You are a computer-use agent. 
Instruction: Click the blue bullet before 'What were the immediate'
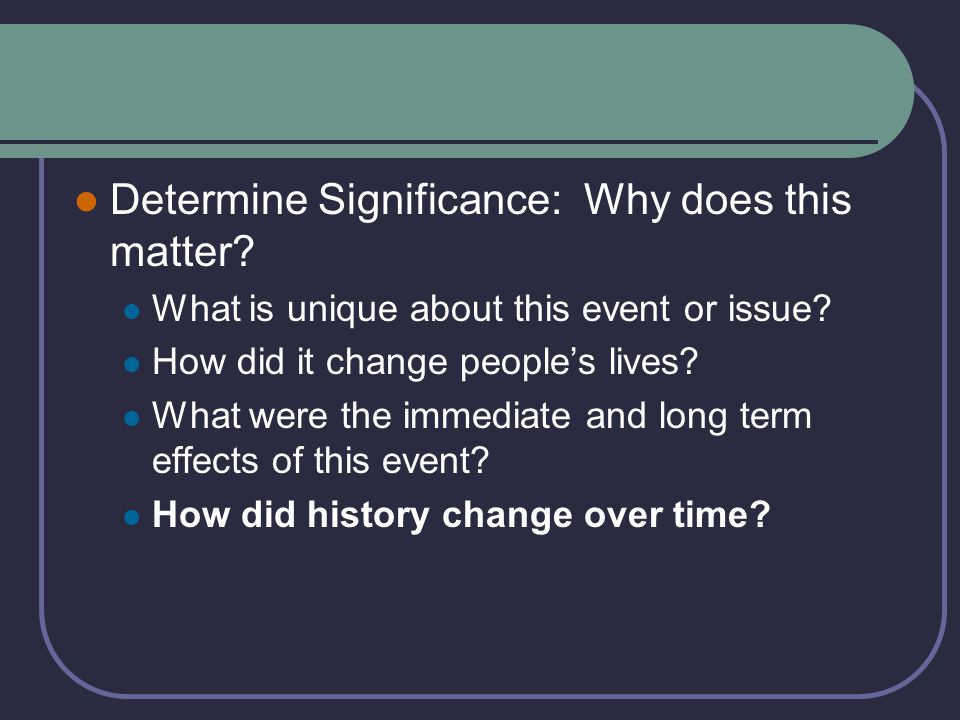pyautogui.click(x=132, y=419)
